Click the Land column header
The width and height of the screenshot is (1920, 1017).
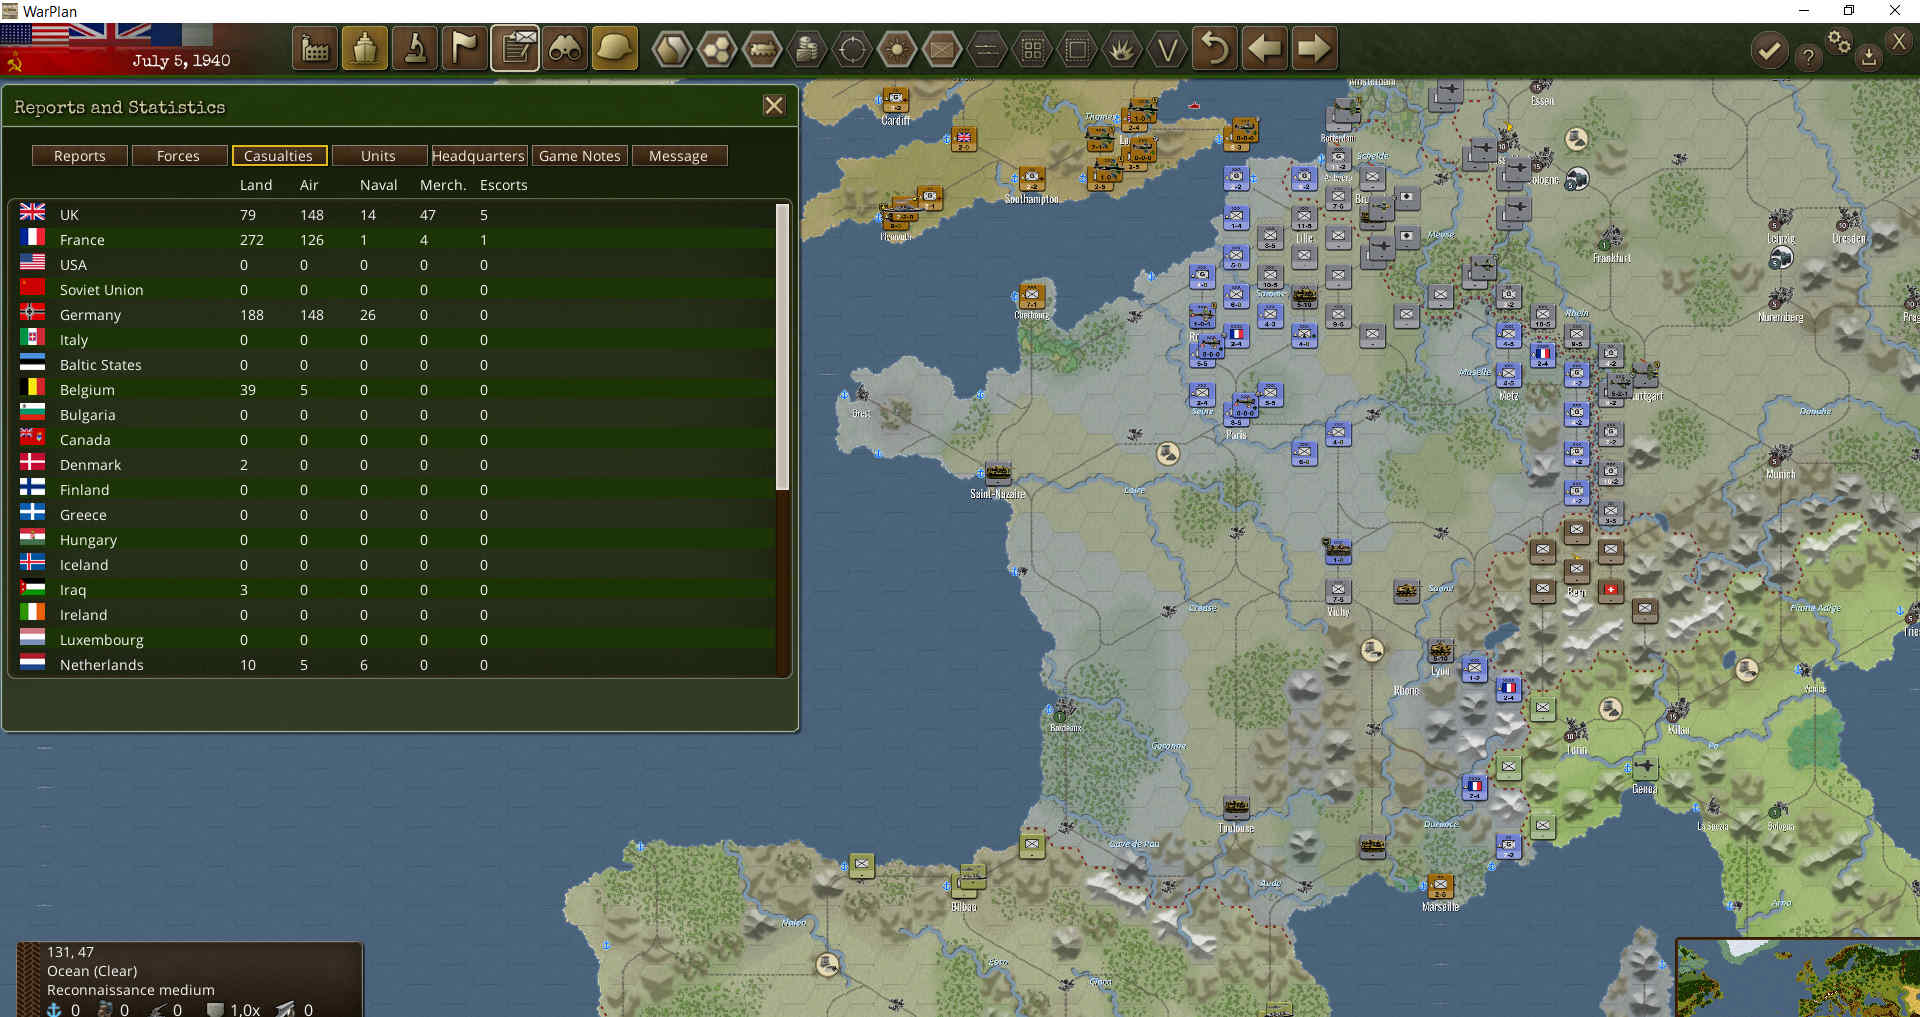(x=256, y=185)
